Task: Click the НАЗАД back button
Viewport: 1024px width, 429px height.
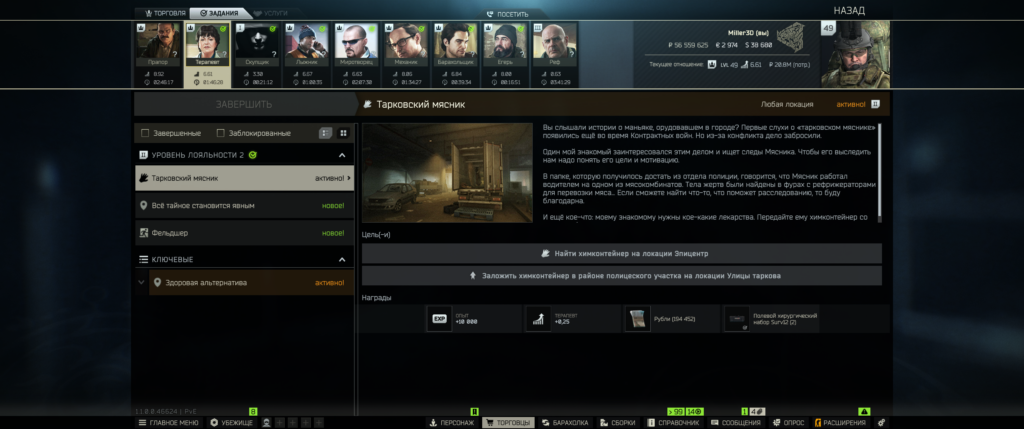Action: [849, 10]
